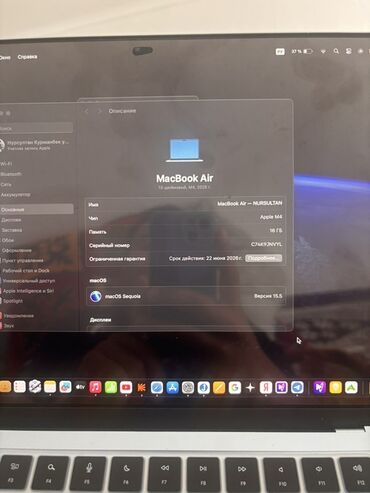Screen dimensions: 370x493
Task: Open Control Center from the menu bar
Action: click(349, 51)
